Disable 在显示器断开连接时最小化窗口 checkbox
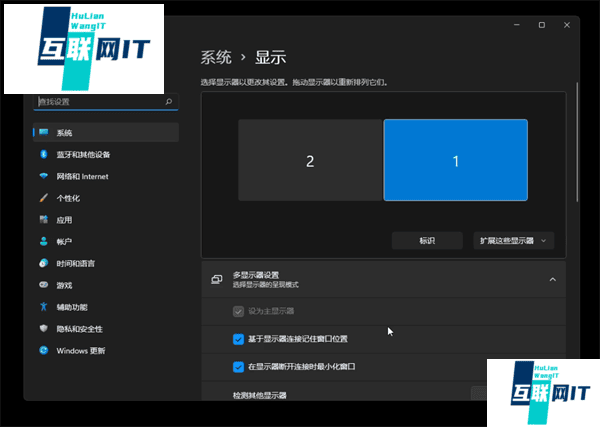The height and width of the screenshot is (427, 600). pyautogui.click(x=238, y=367)
